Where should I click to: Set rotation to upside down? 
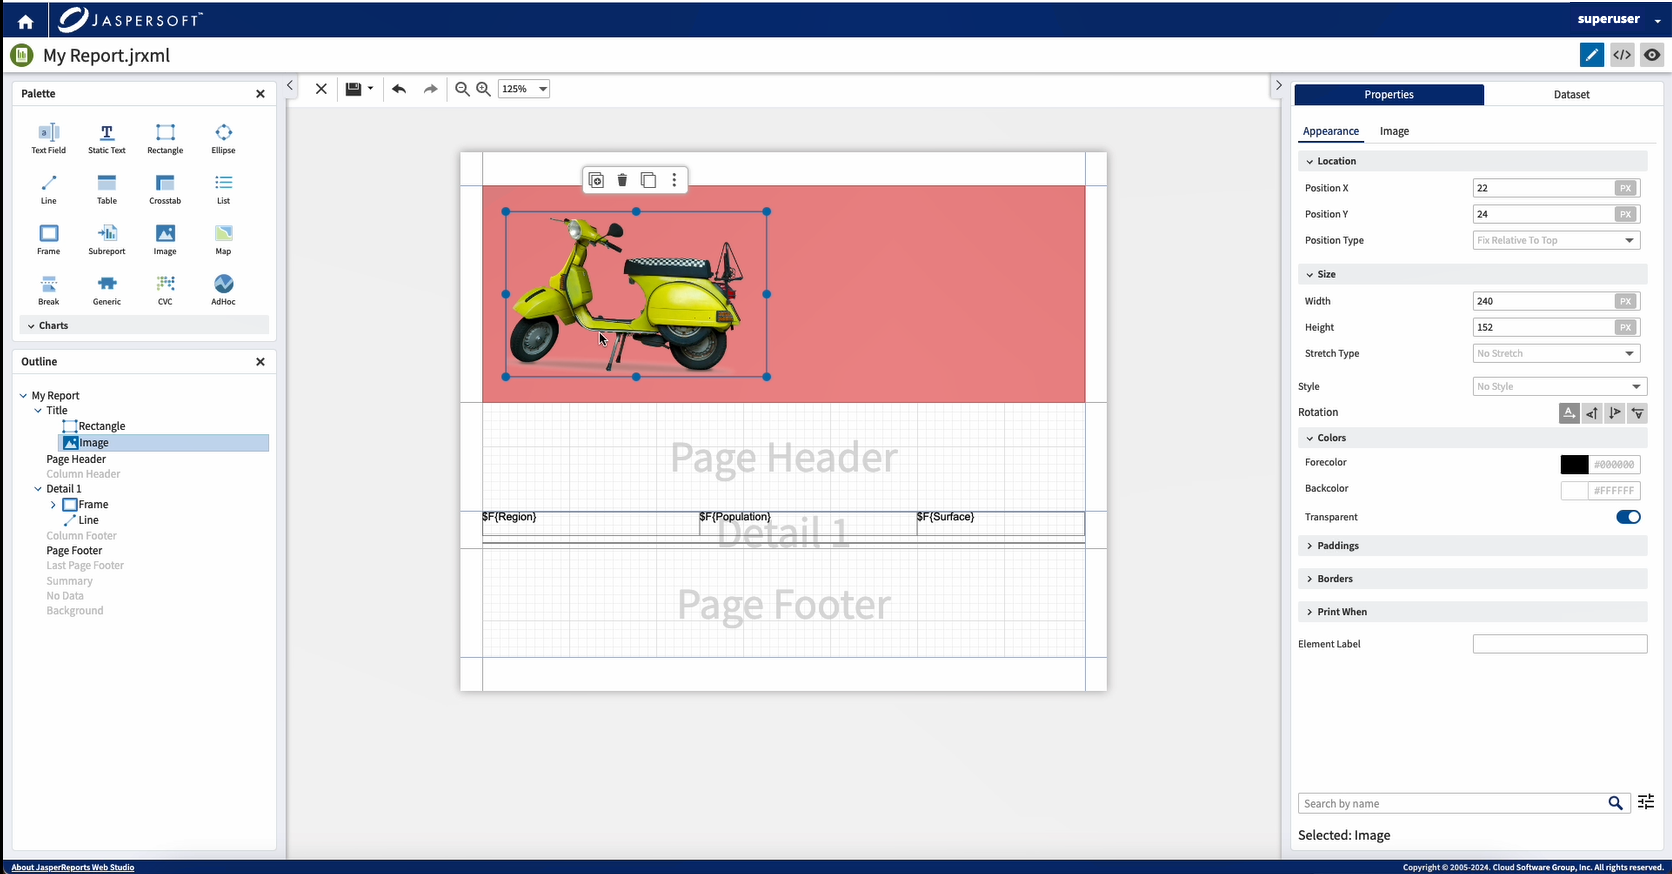click(1637, 412)
